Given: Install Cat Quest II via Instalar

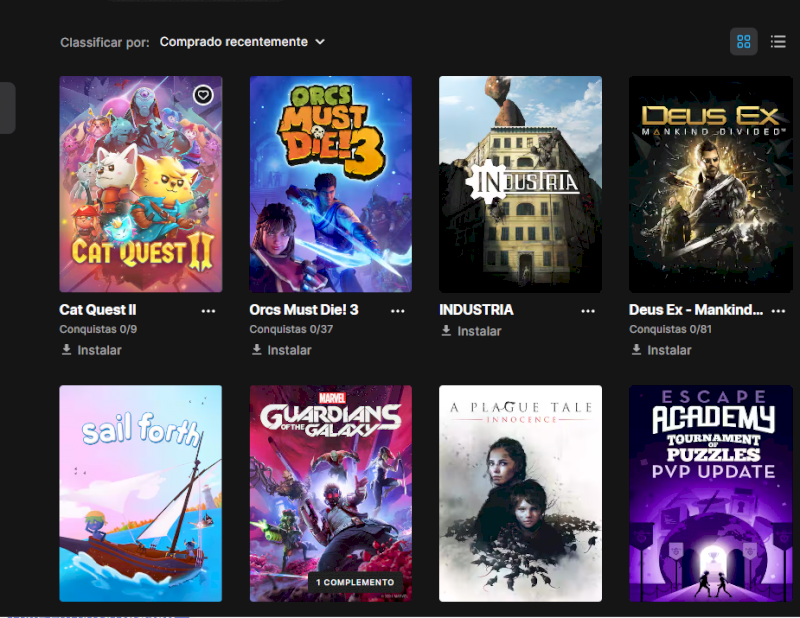Looking at the screenshot, I should (x=99, y=350).
